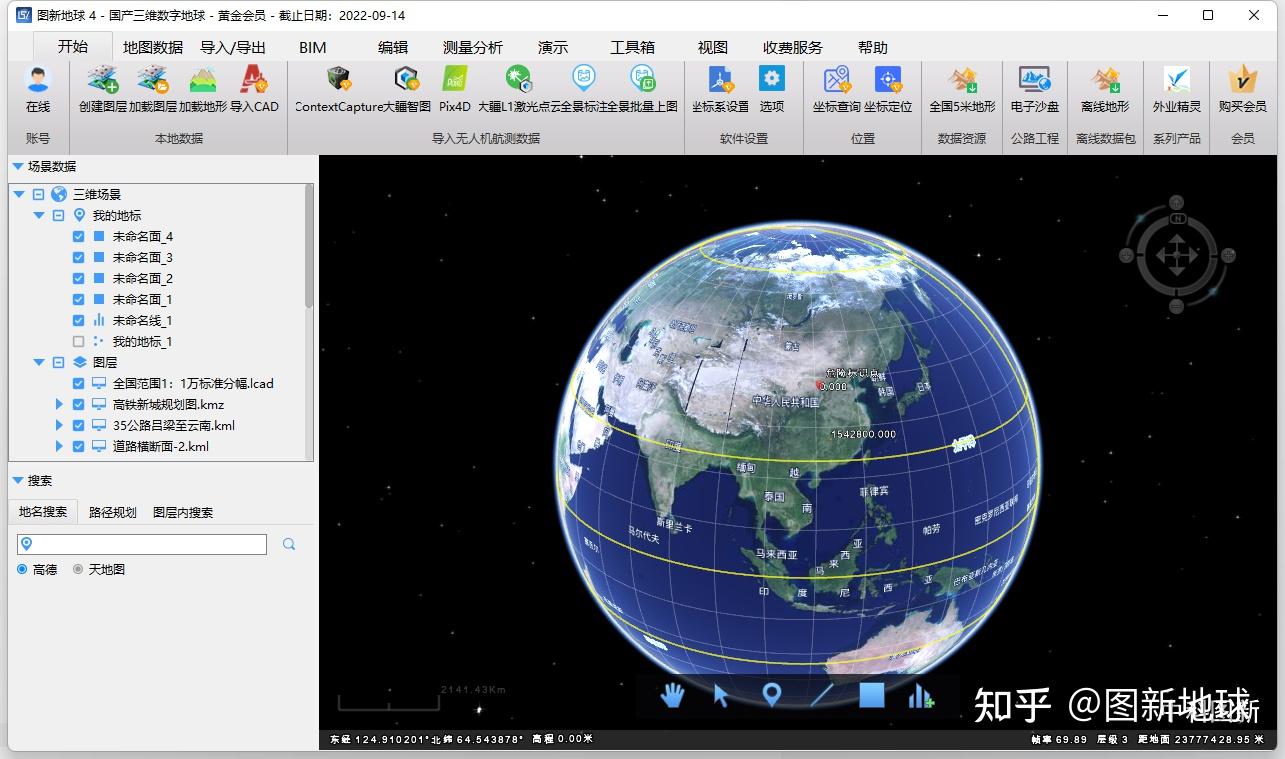Collapse the 场景数据 panel
Viewport: 1285px width, 759px height.
tap(18, 166)
